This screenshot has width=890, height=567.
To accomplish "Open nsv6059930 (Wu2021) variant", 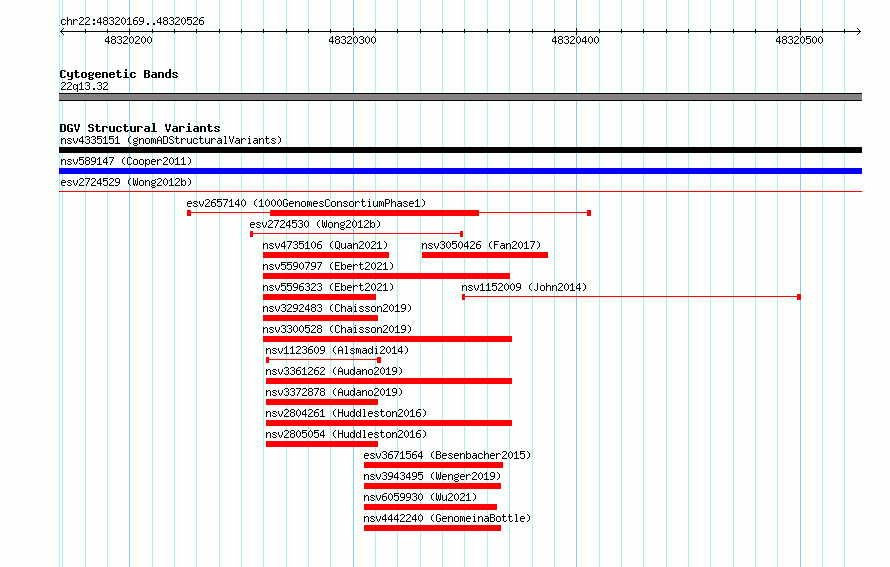I will coord(421,497).
